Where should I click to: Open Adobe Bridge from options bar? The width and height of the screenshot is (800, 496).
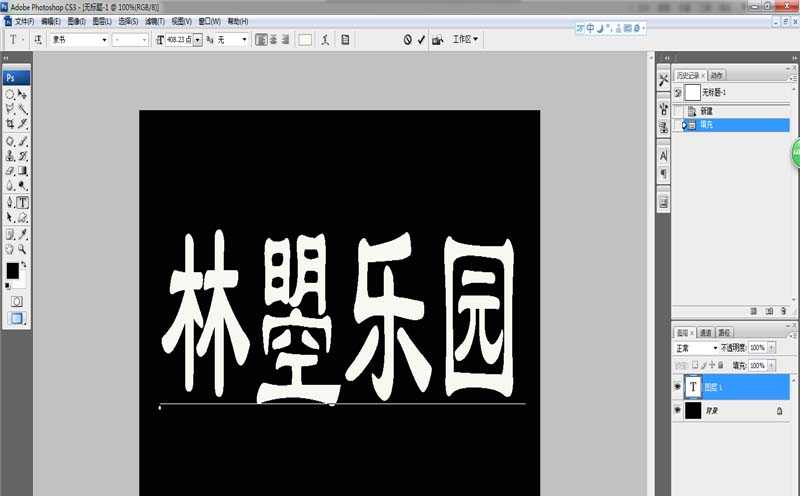[437, 40]
